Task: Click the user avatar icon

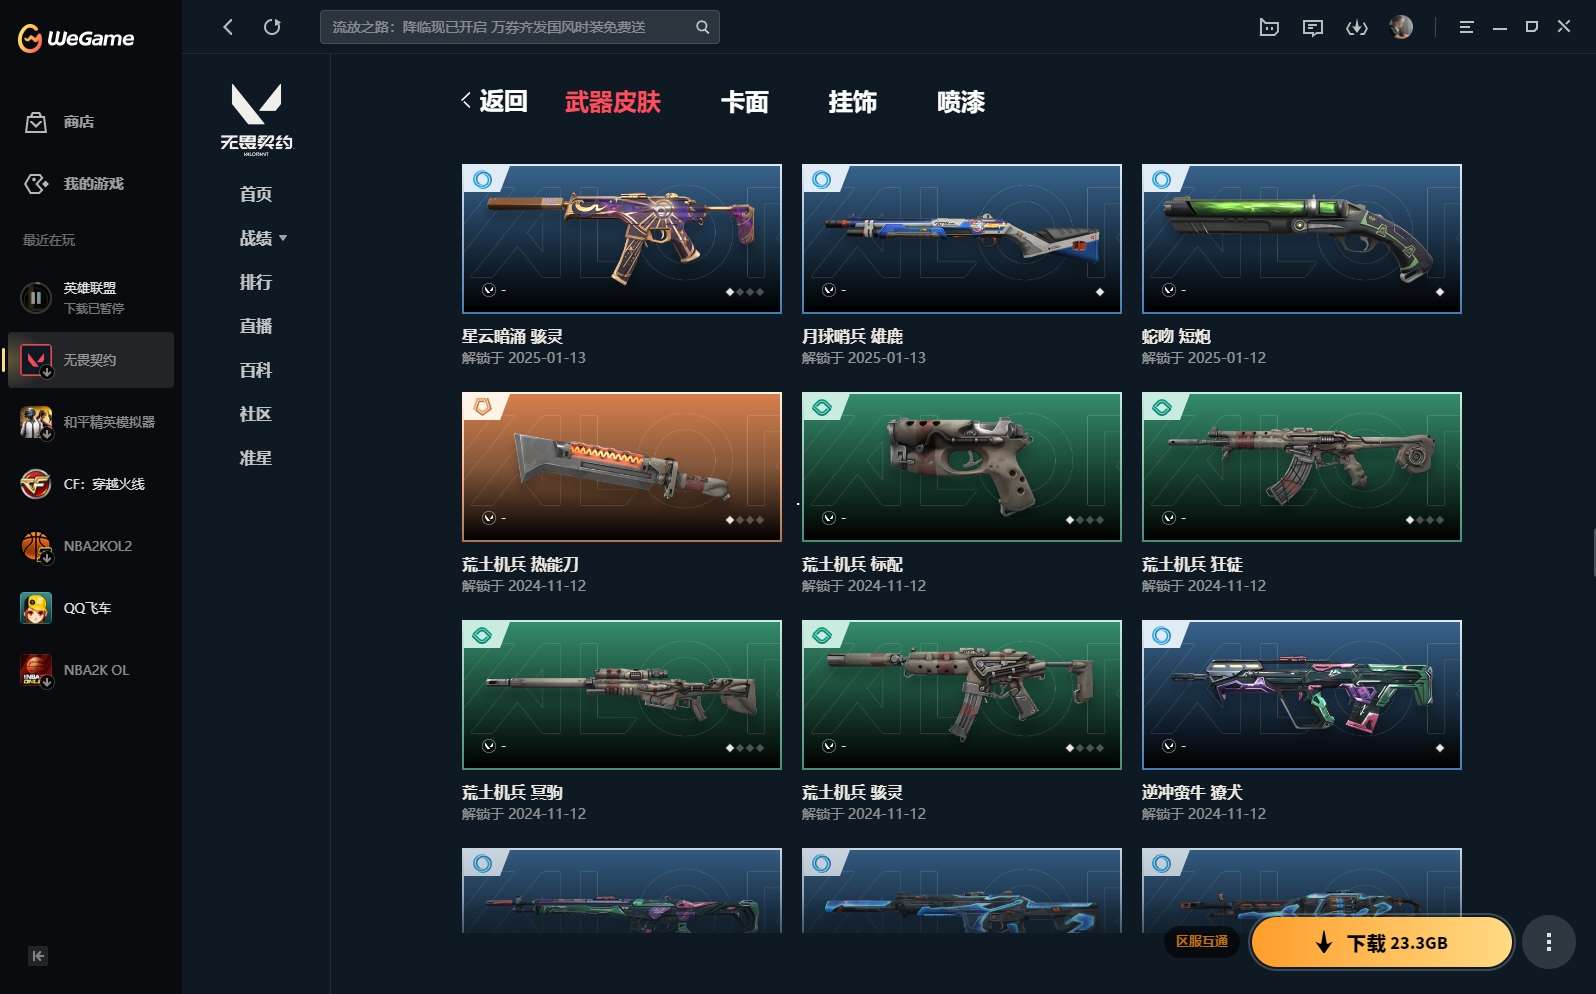Action: [x=1401, y=27]
